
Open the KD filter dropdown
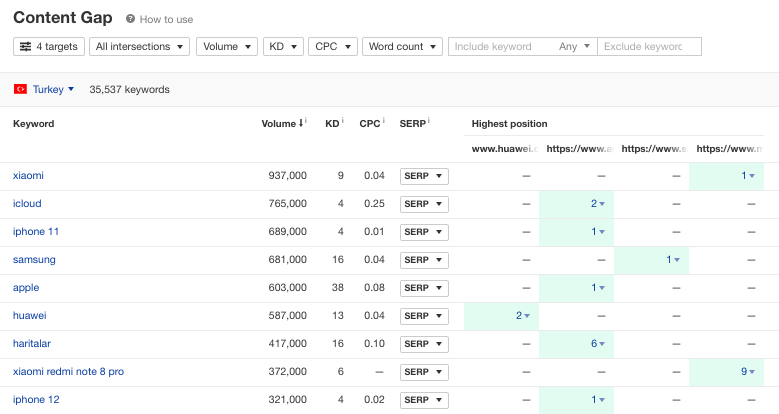(x=283, y=47)
